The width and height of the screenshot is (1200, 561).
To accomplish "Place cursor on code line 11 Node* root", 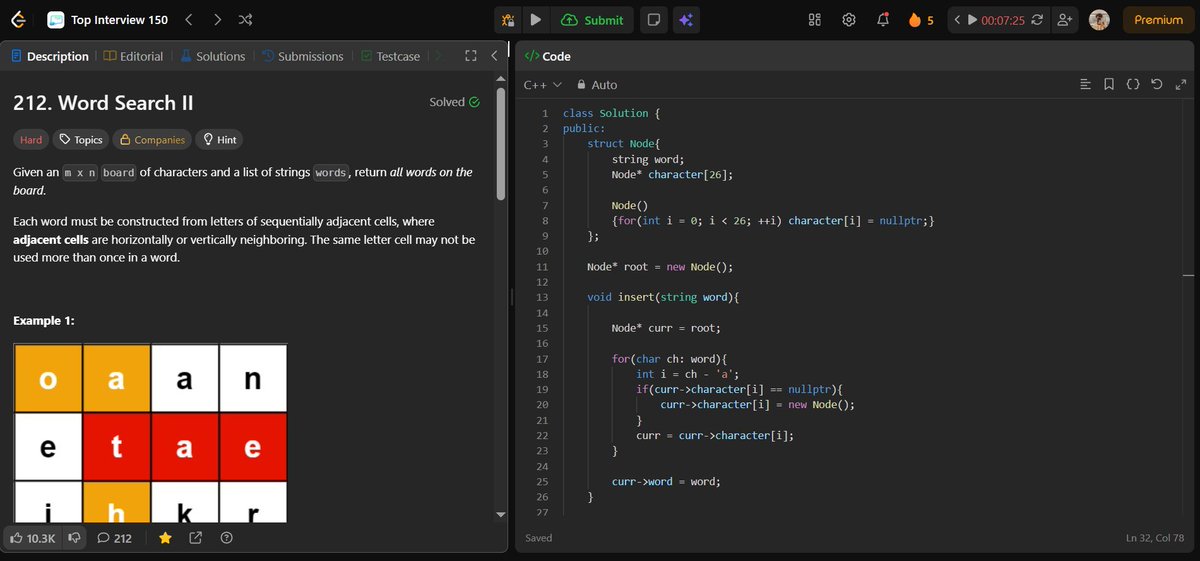I will 660,267.
